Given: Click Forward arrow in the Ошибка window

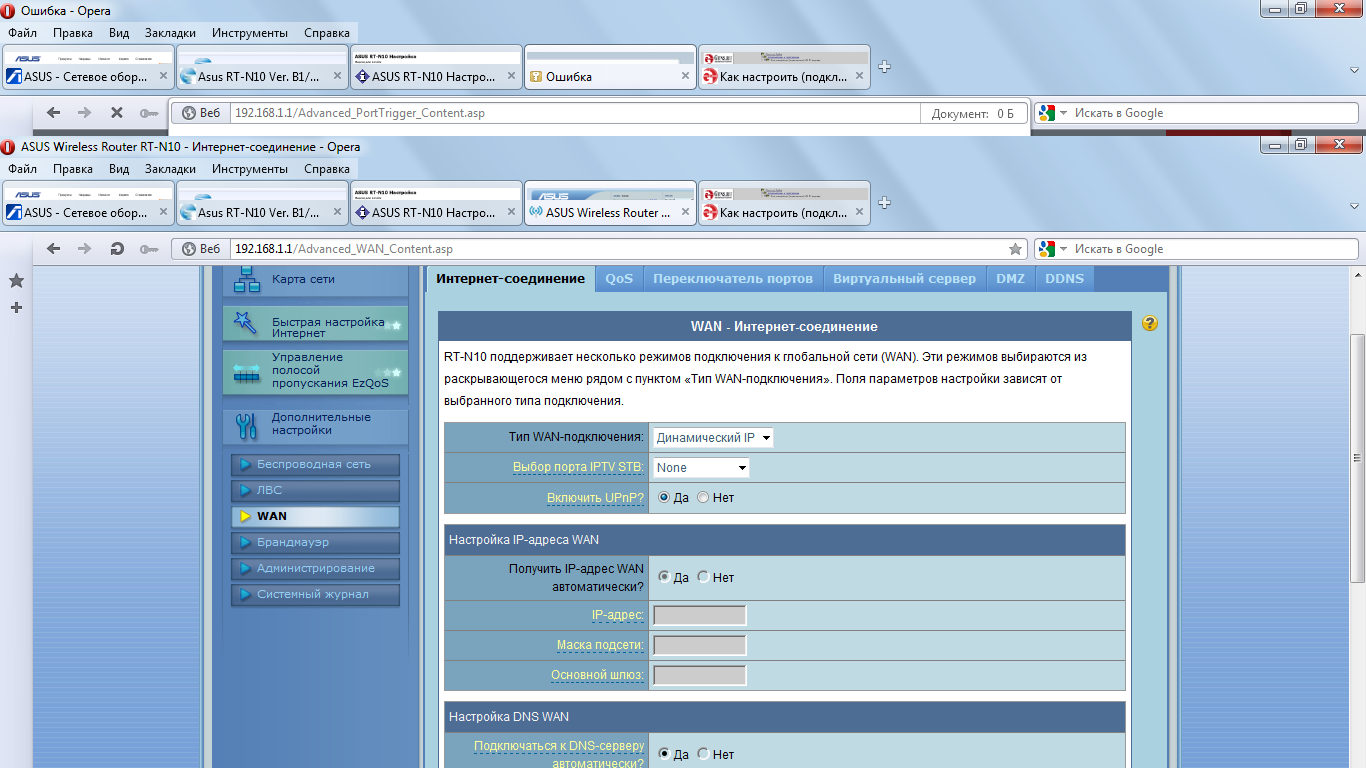Looking at the screenshot, I should point(84,113).
